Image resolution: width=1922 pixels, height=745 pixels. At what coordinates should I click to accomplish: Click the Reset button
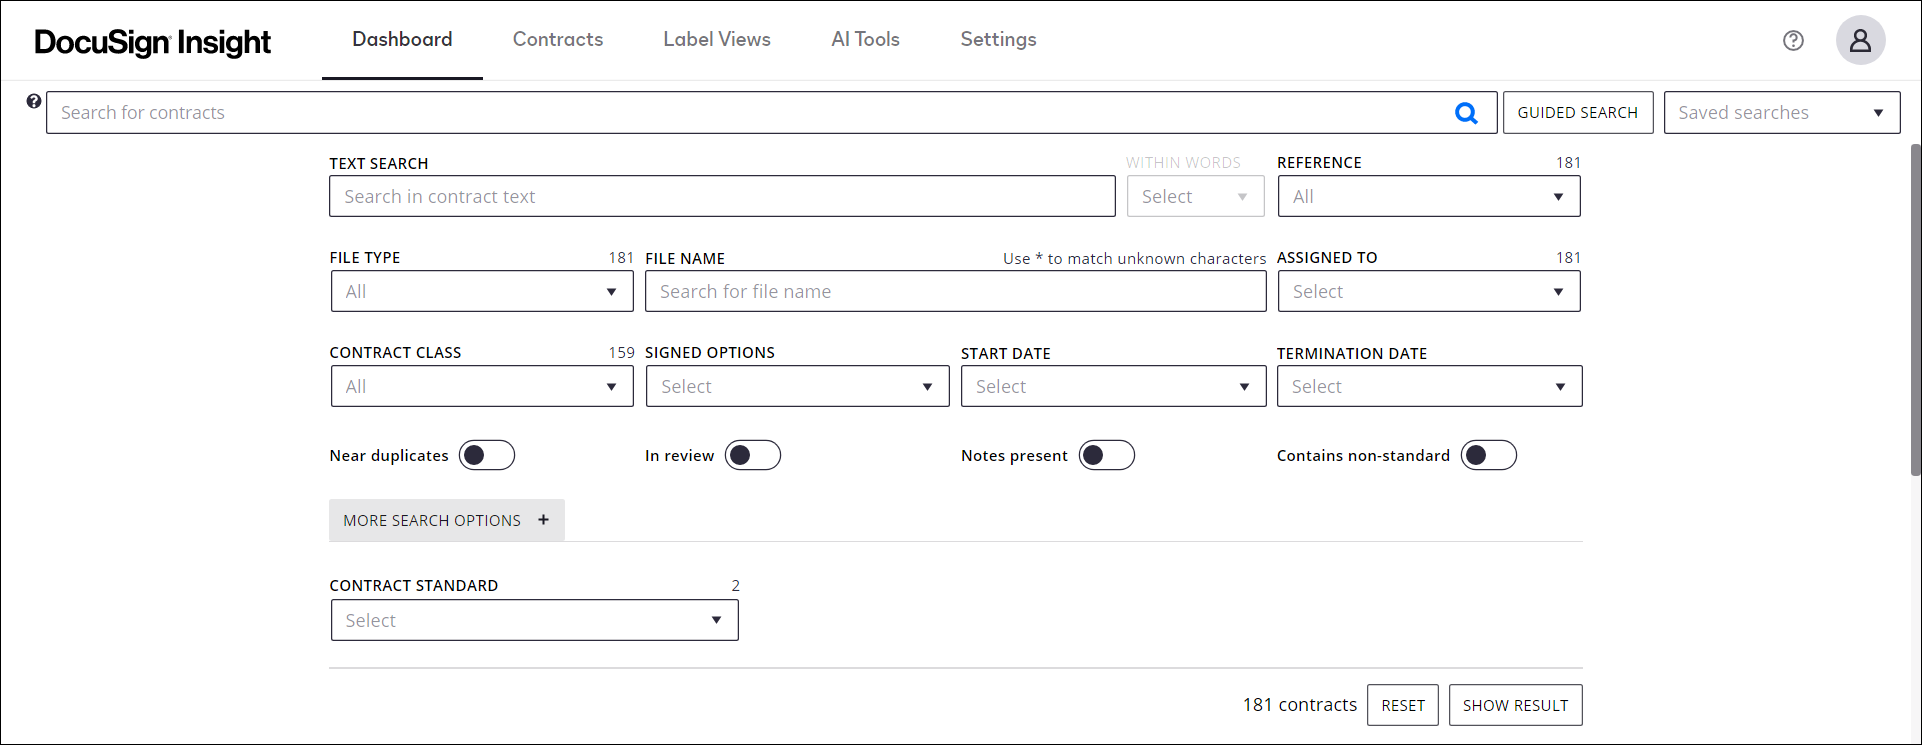point(1403,706)
